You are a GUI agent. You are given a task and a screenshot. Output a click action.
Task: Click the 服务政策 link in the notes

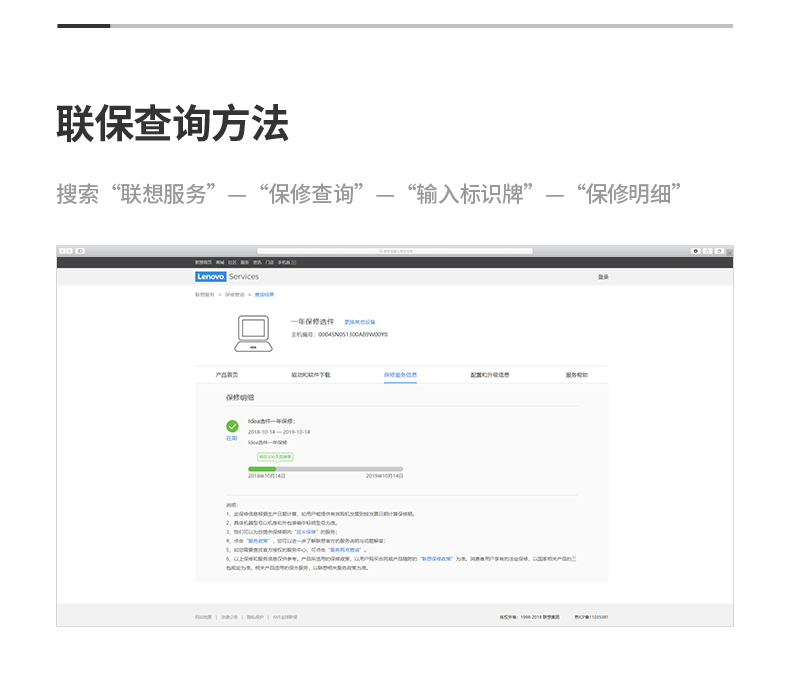[258, 541]
